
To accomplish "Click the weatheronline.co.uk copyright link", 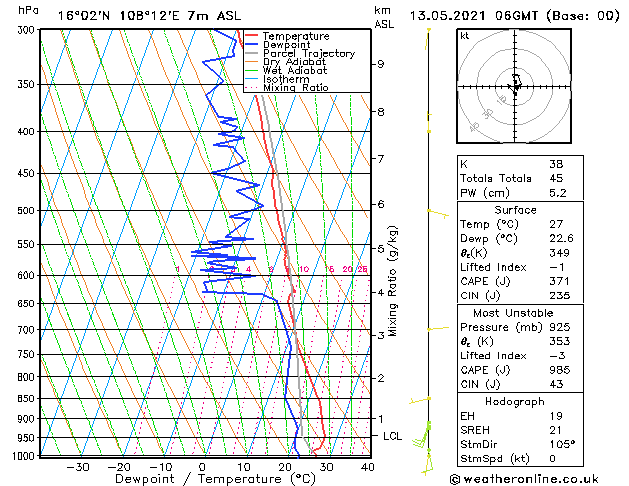I will pyautogui.click(x=524, y=479).
